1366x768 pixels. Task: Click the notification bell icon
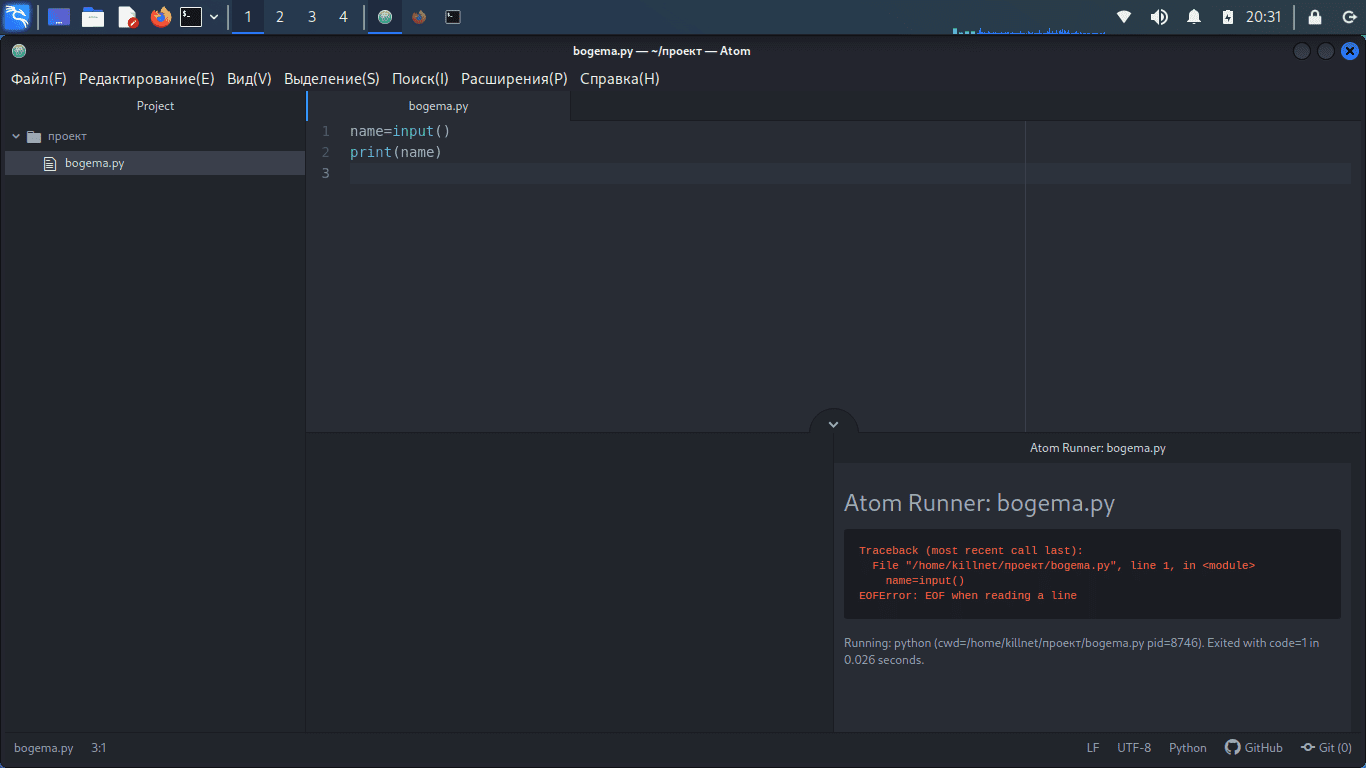click(x=1193, y=17)
